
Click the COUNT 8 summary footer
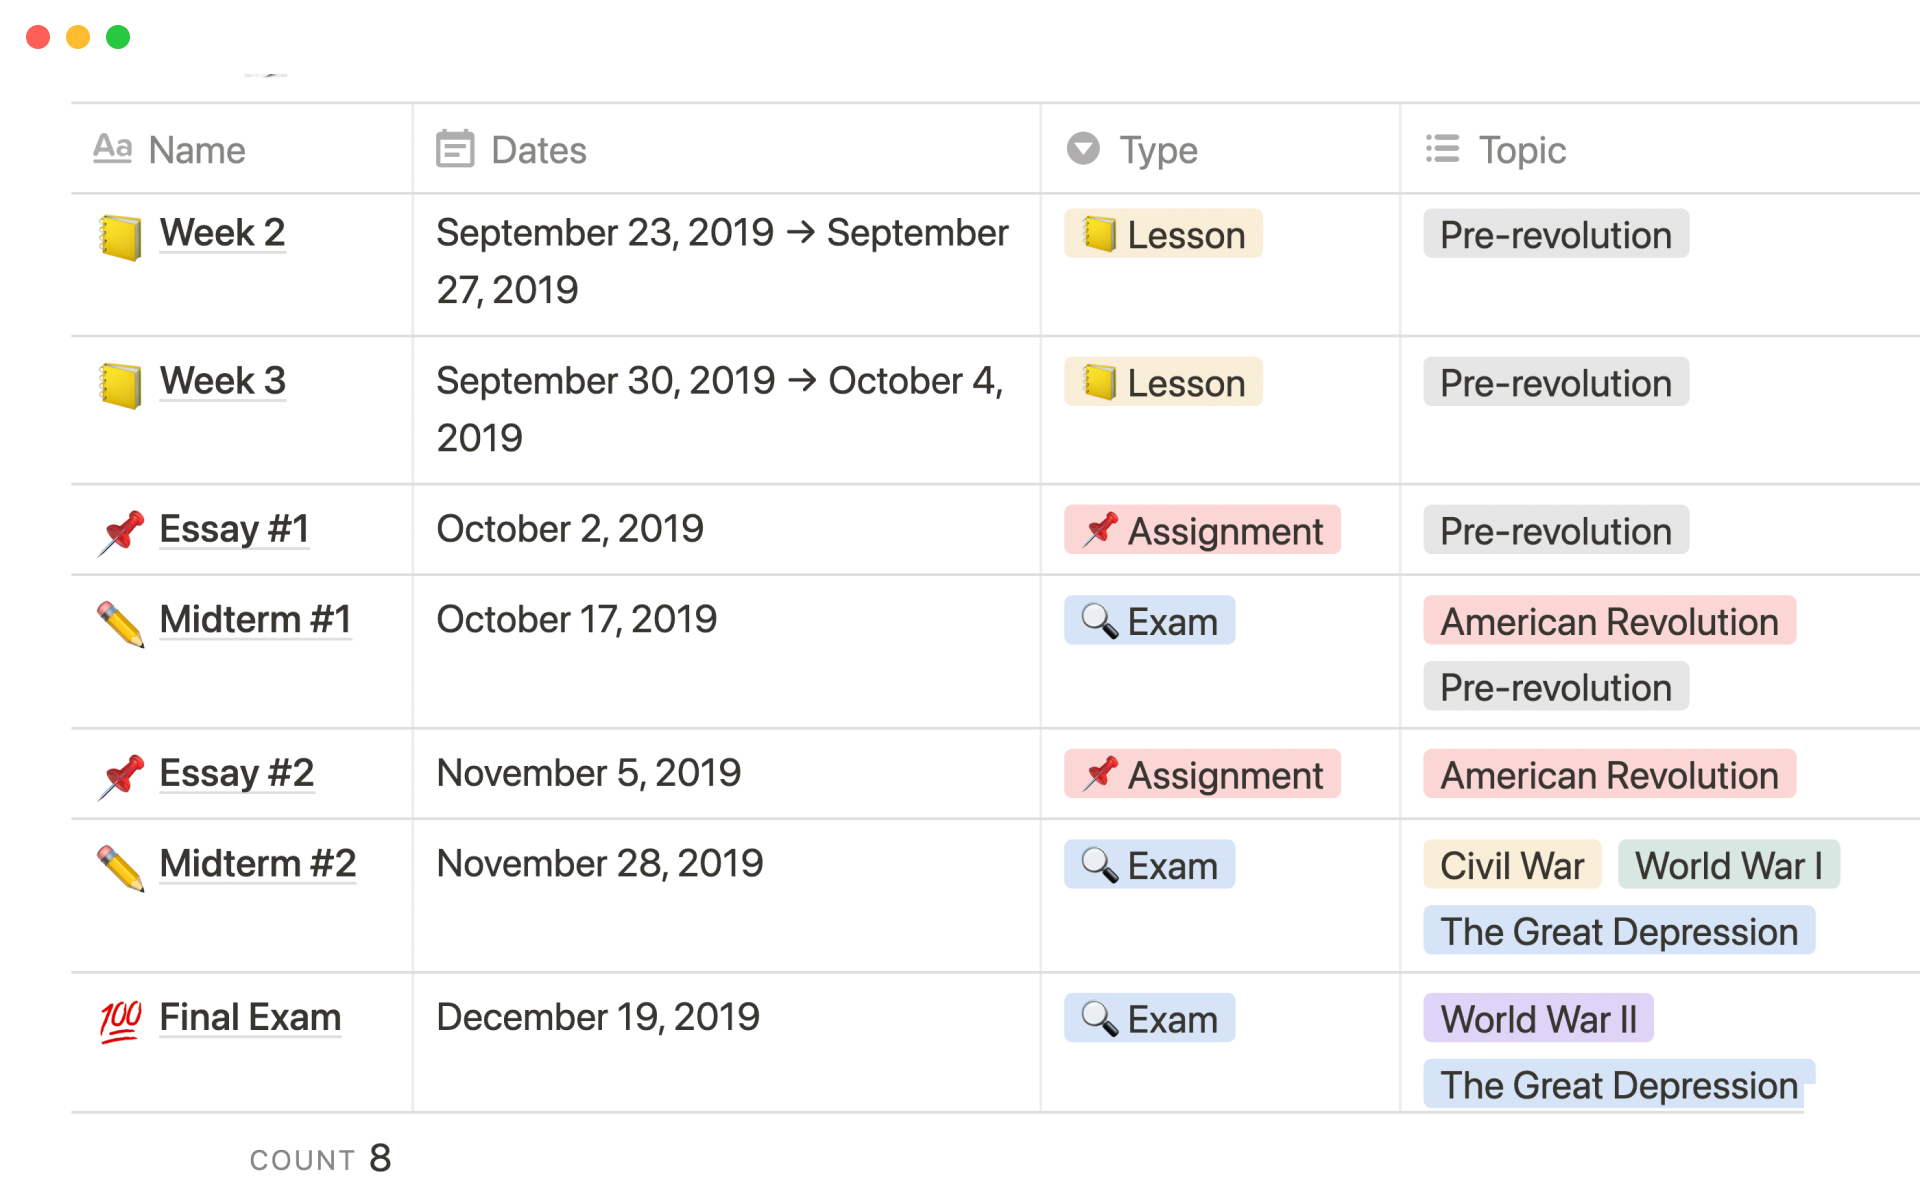320,1159
